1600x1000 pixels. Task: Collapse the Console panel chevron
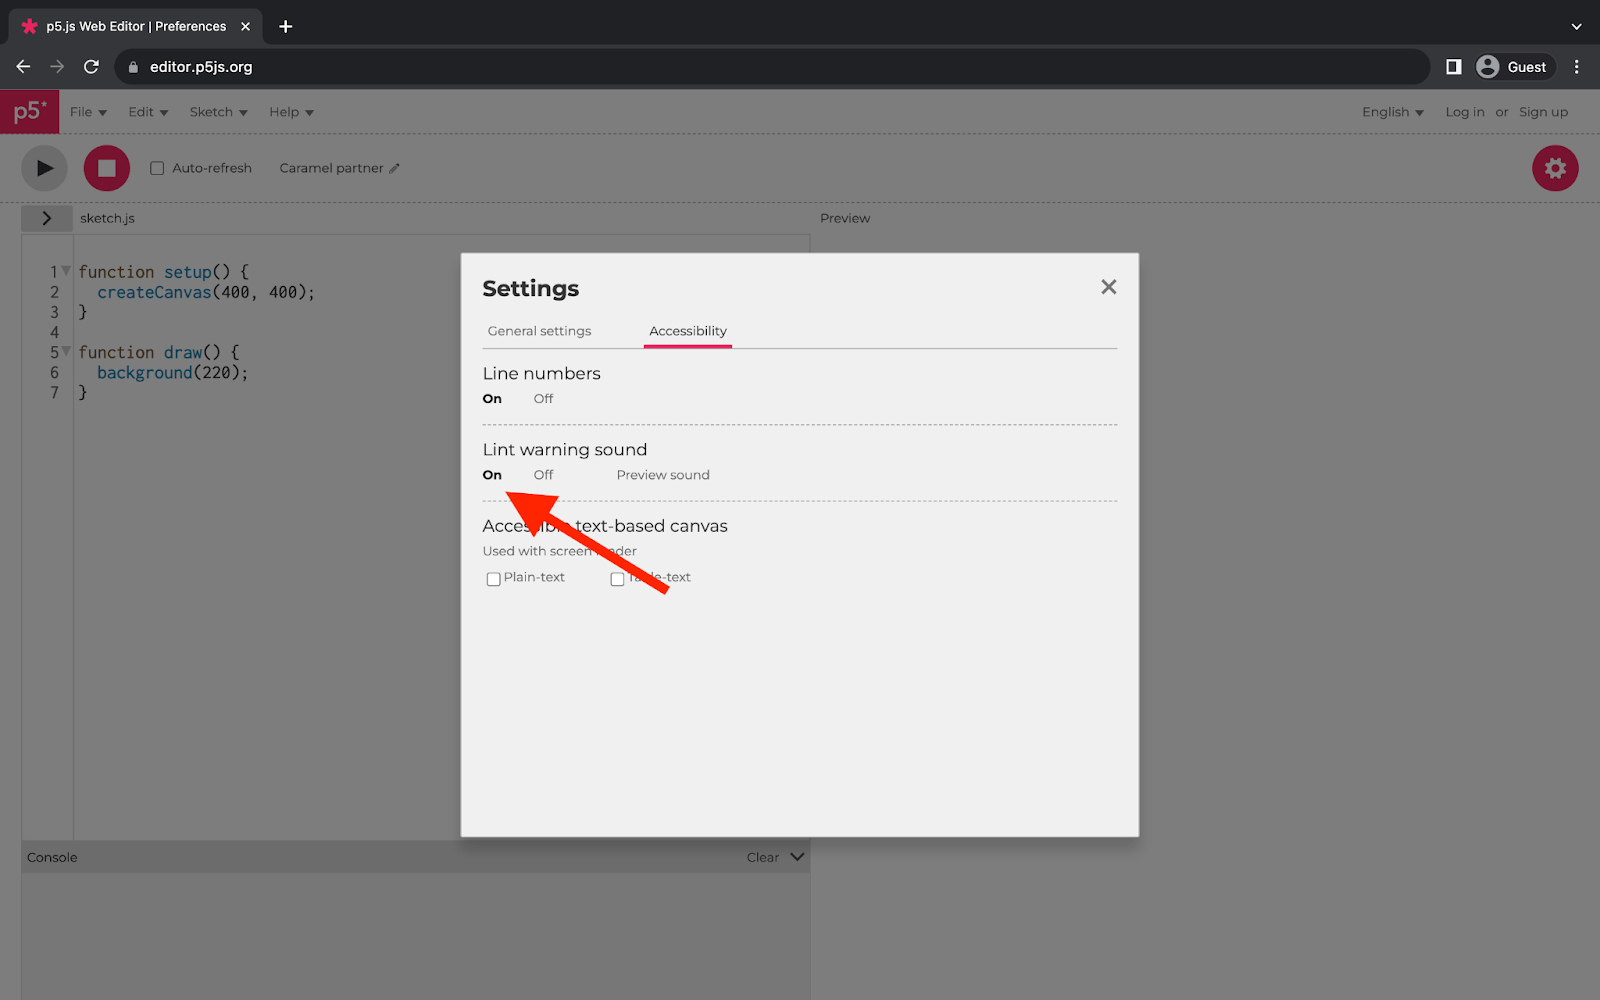[x=797, y=856]
